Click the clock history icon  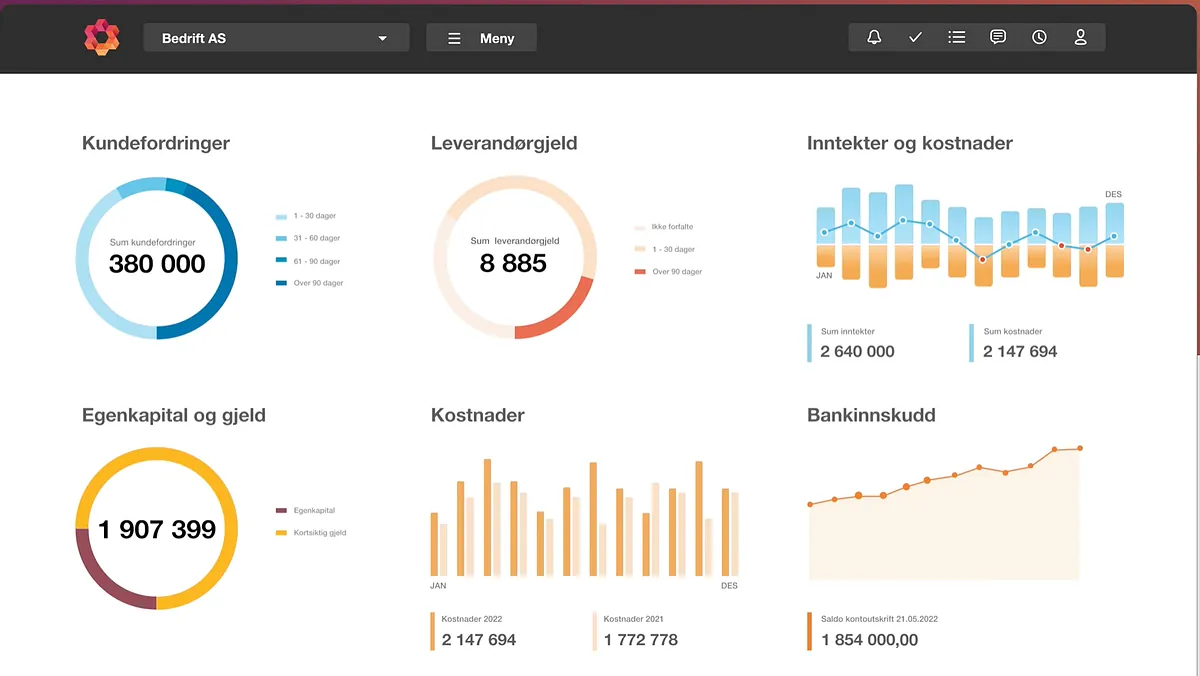[1039, 36]
